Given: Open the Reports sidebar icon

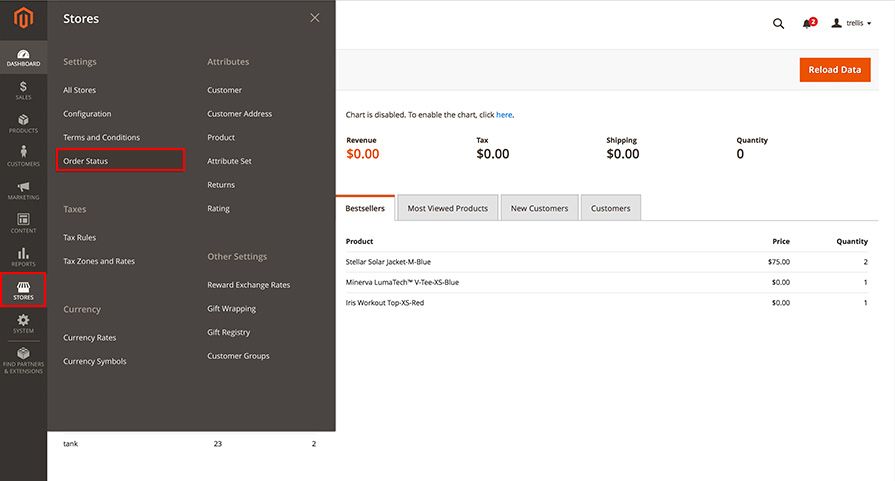Looking at the screenshot, I should click(x=23, y=257).
